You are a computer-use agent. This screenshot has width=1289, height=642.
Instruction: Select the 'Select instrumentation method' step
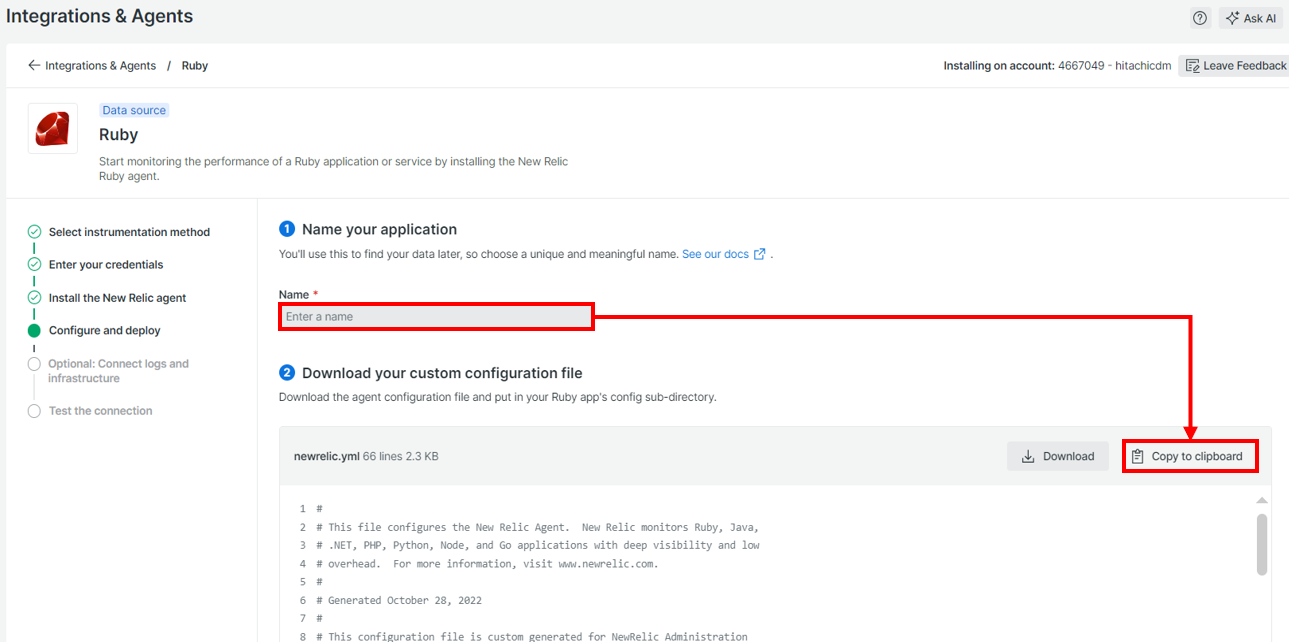click(x=129, y=232)
